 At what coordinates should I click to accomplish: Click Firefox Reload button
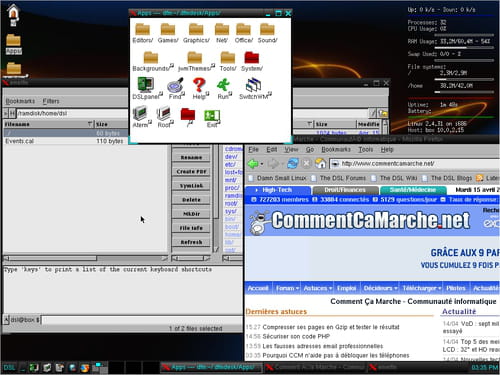point(293,164)
